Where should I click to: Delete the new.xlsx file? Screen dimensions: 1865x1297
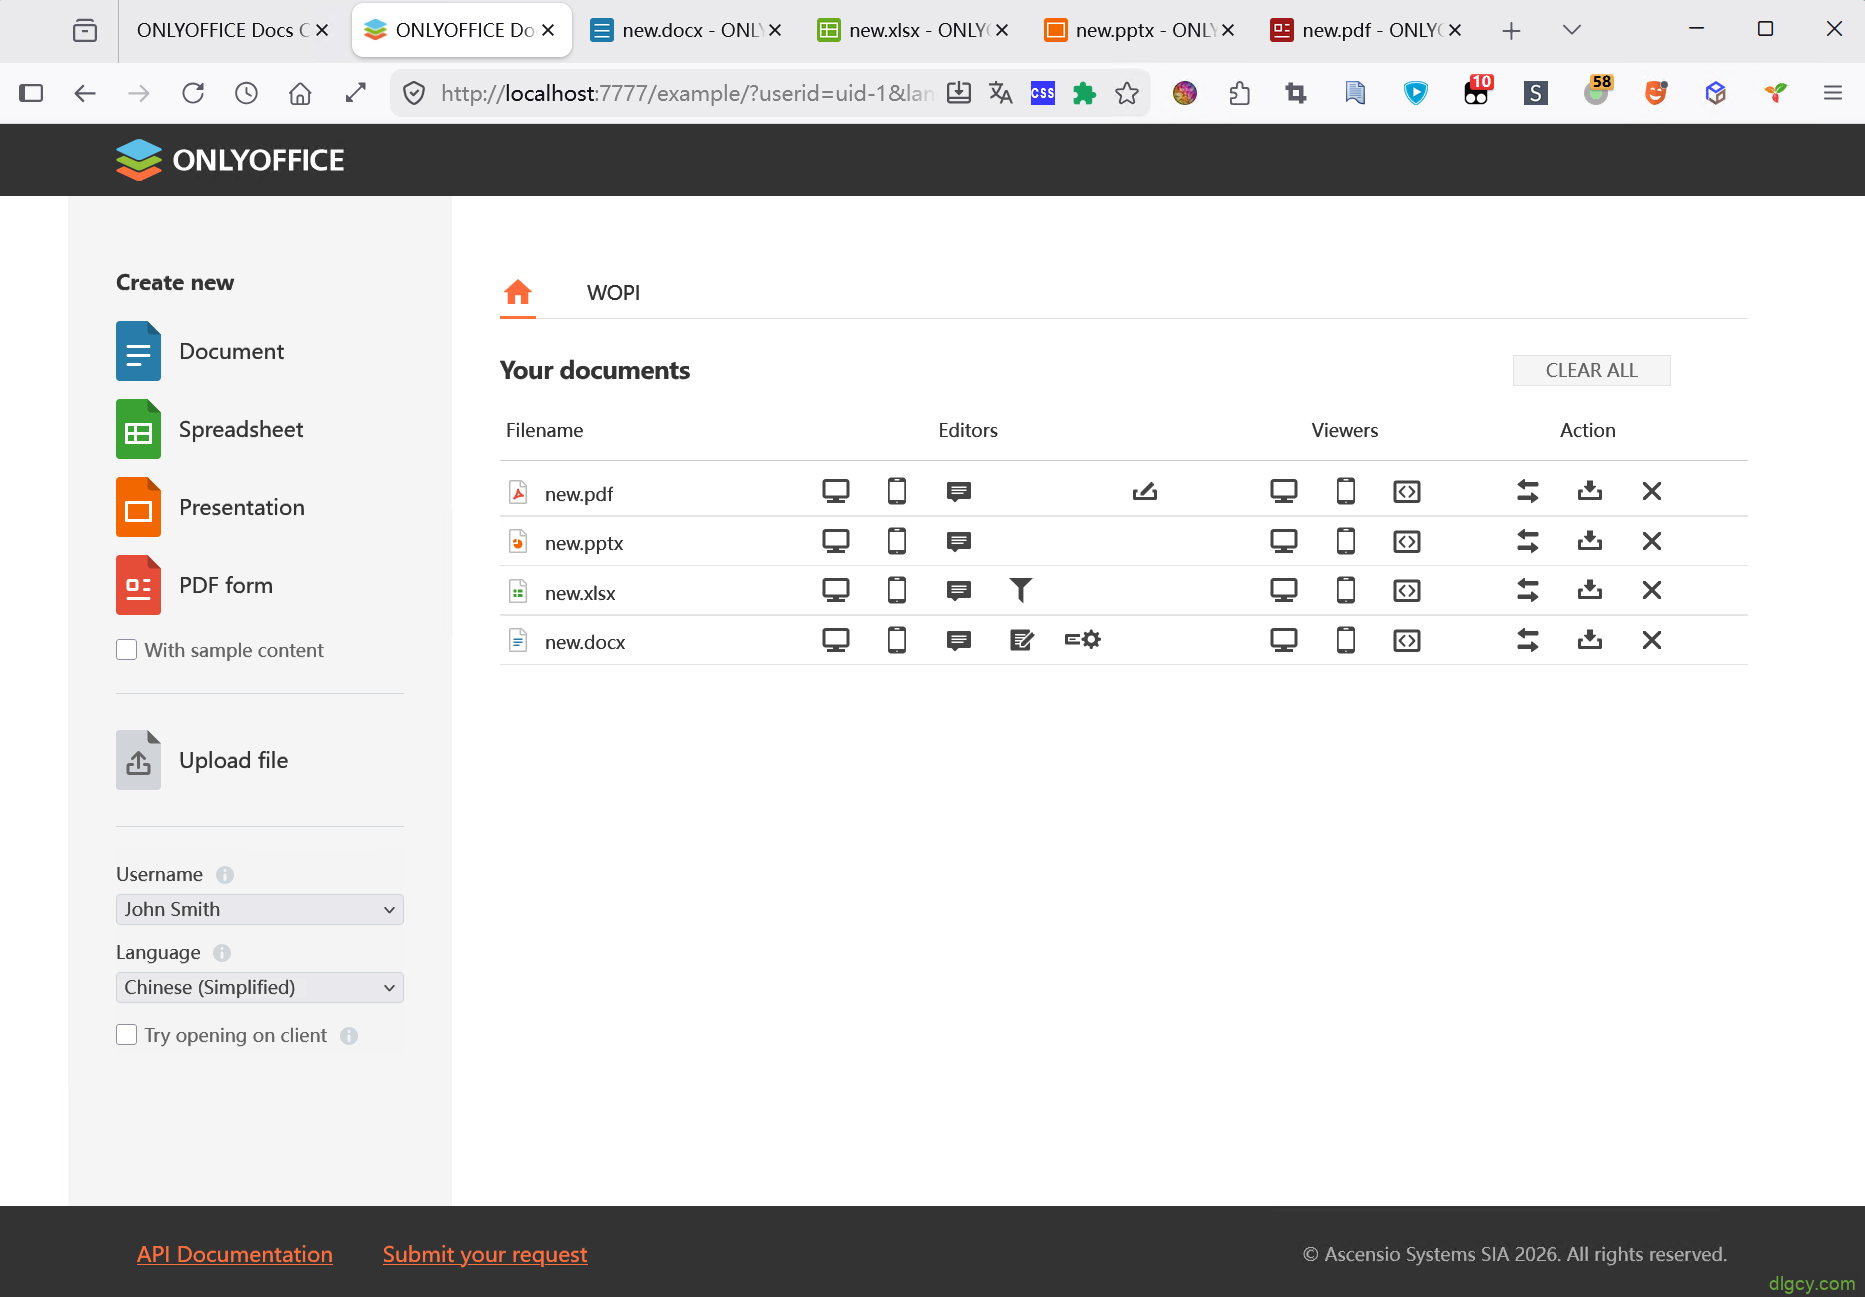[1652, 590]
